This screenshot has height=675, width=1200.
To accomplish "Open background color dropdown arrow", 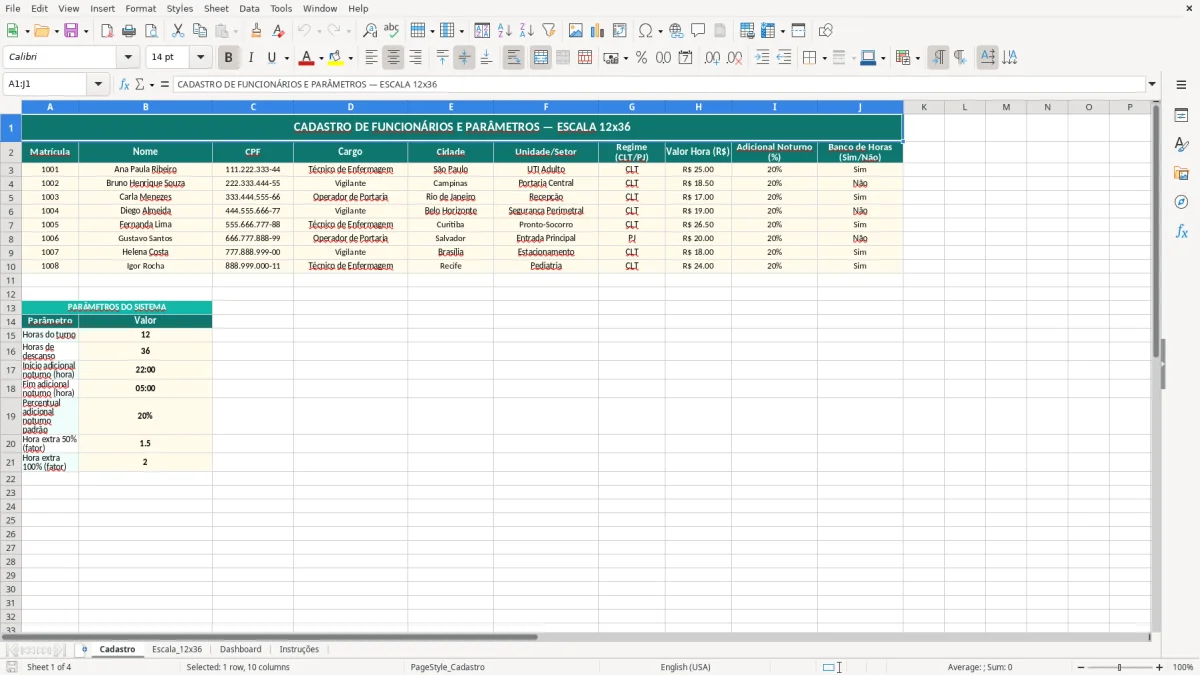I will coord(350,58).
